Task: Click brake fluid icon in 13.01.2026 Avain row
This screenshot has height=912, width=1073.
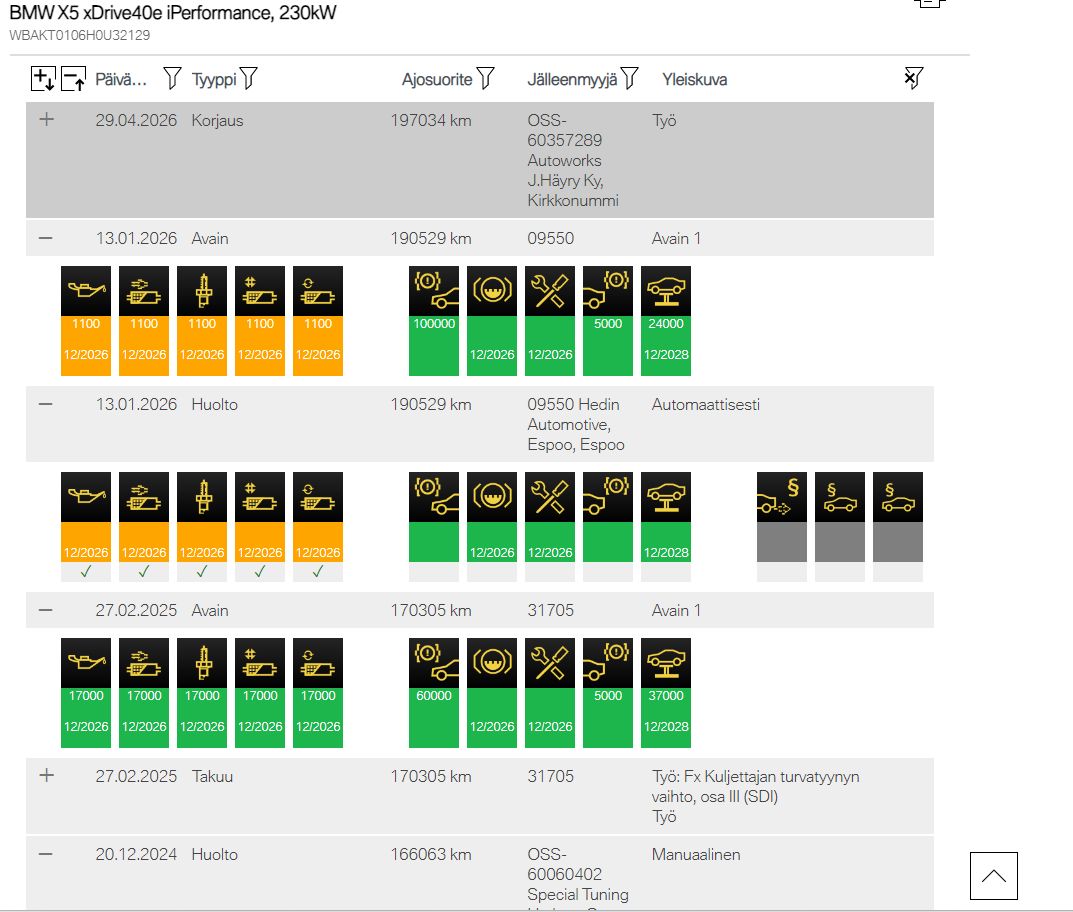Action: coord(492,291)
